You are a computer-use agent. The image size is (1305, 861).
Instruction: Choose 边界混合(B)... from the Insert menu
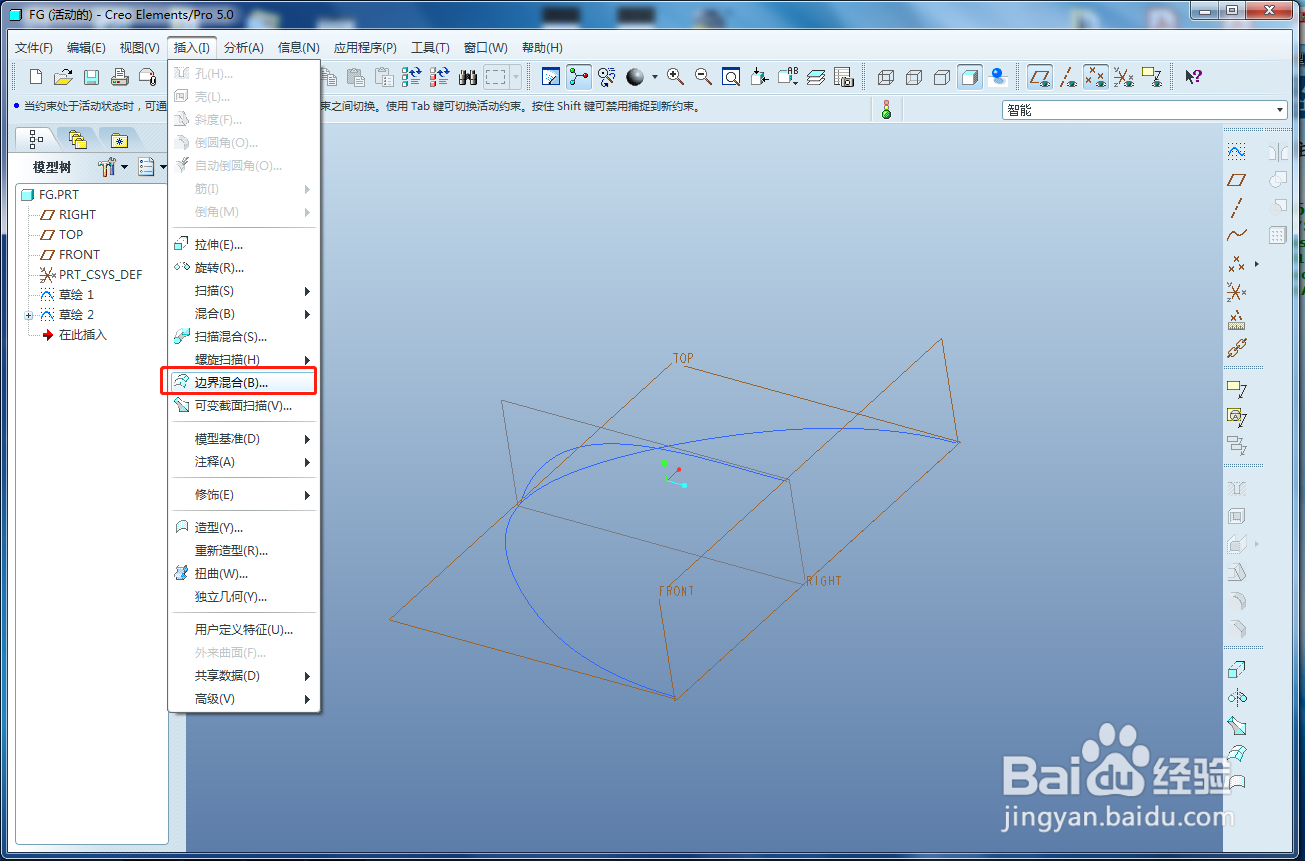coord(244,383)
